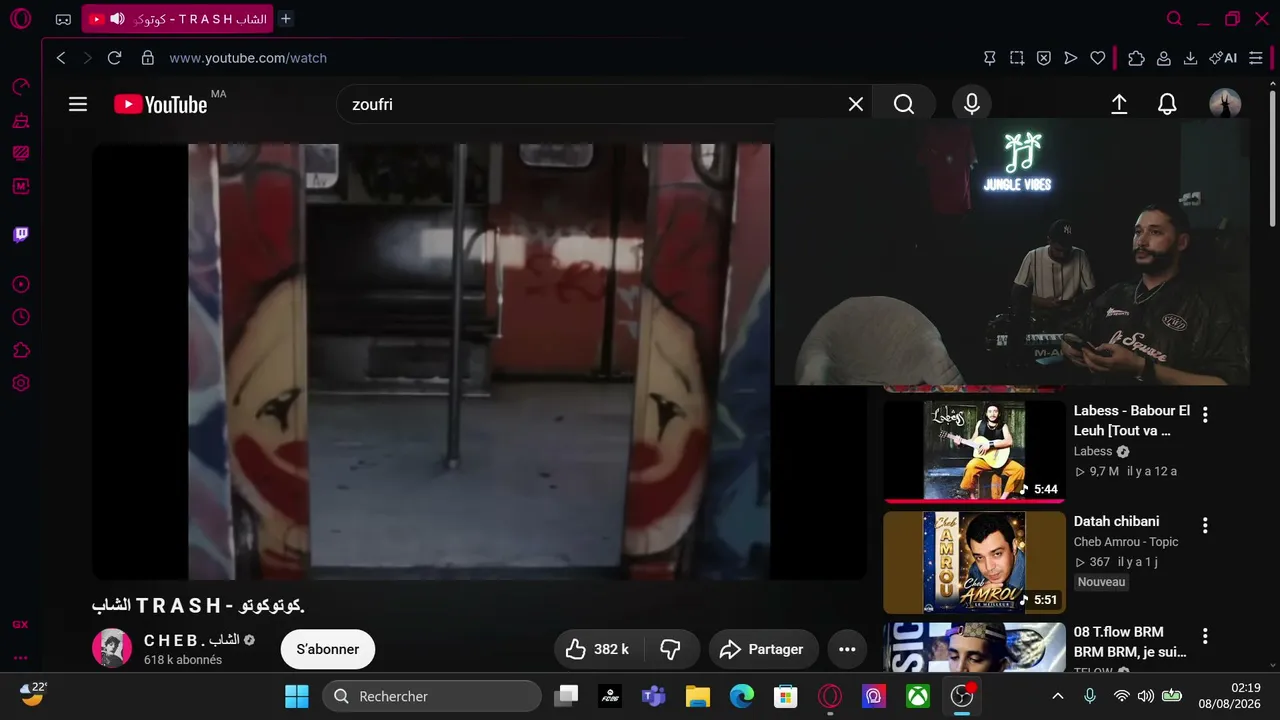
Task: Open options menu for Labess video
Action: (1205, 414)
